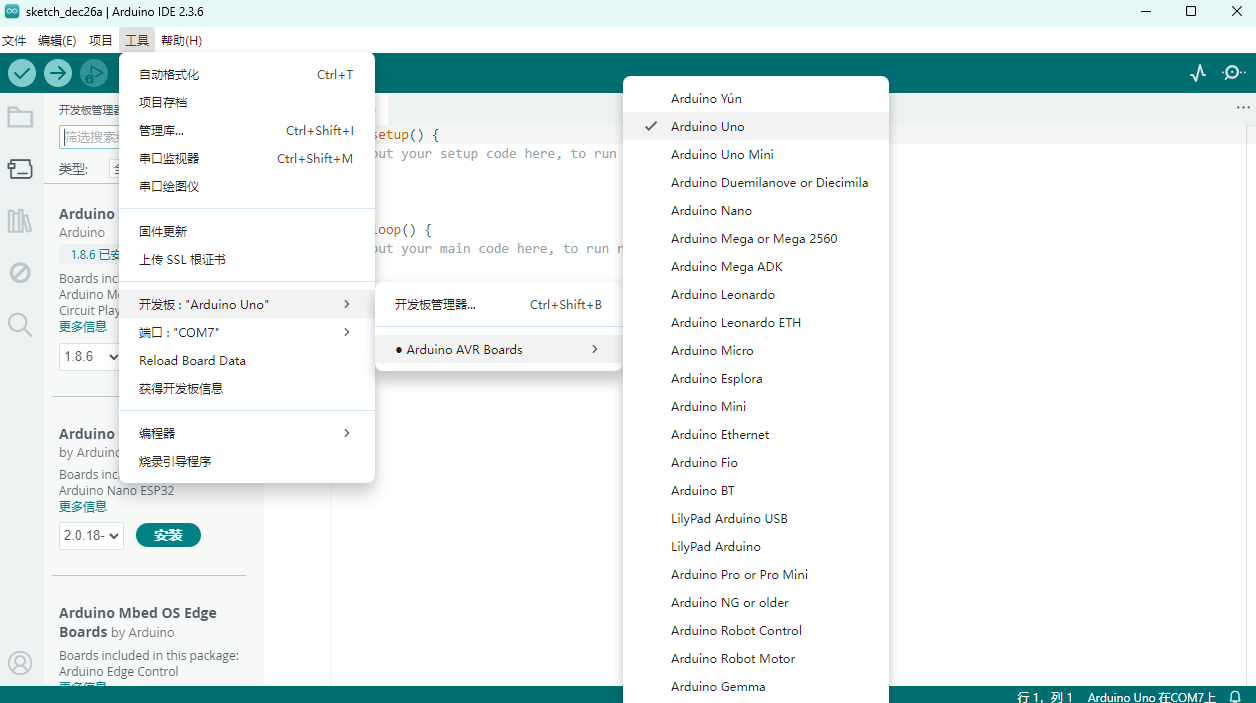Select Arduino Leonardo ETH board
The image size is (1256, 703).
(756, 322)
